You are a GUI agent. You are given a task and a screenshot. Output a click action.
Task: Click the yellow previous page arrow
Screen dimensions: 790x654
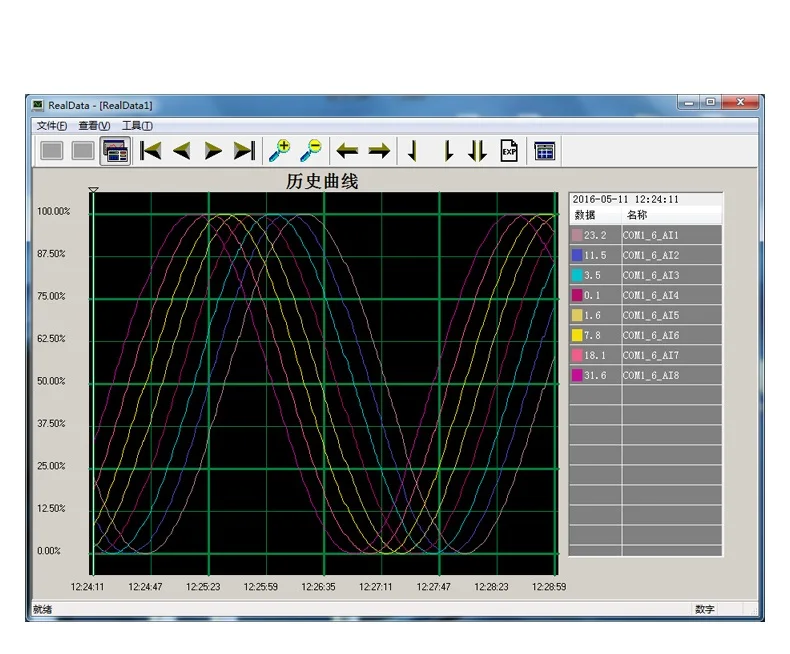tap(182, 151)
